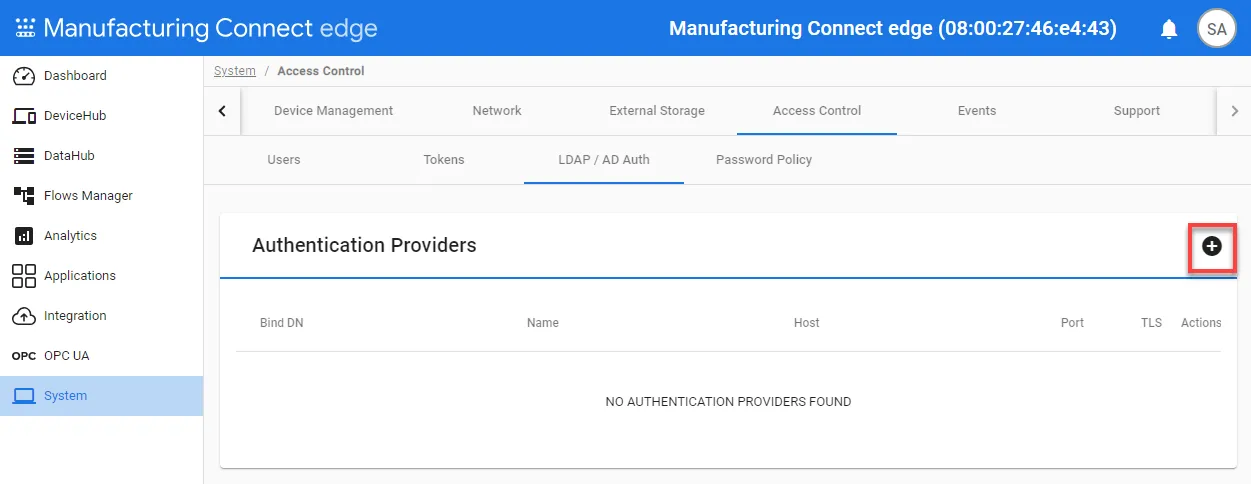The image size is (1251, 484).
Task: Switch to the Network tab
Action: coord(497,111)
